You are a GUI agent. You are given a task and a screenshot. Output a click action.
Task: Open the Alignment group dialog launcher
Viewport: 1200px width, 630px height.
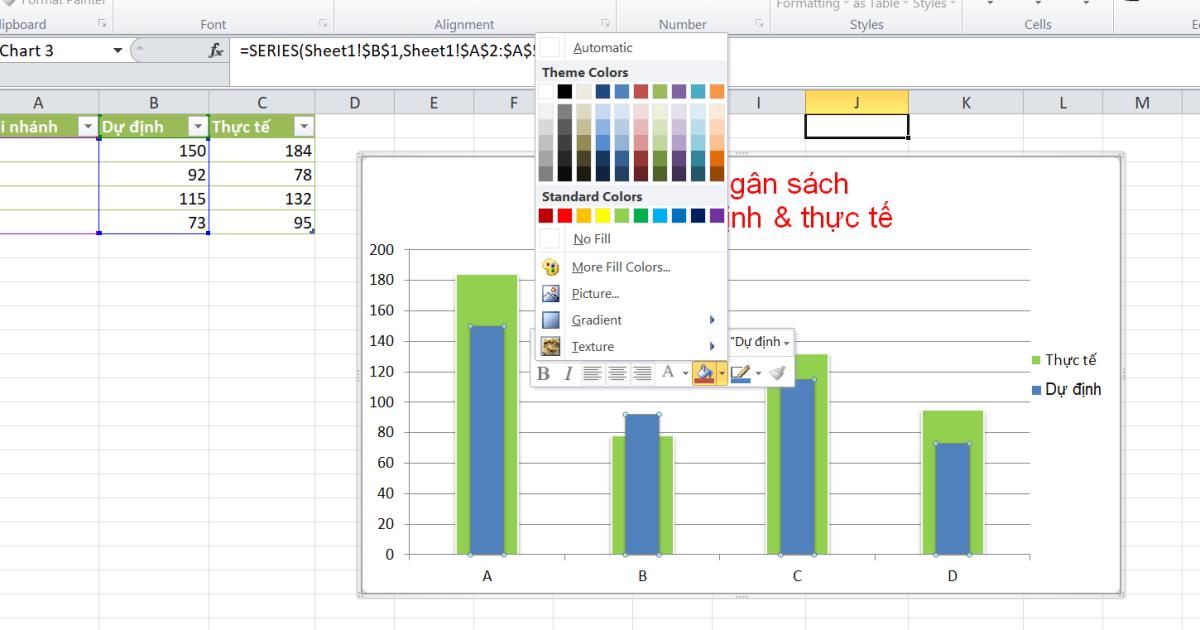click(x=605, y=24)
